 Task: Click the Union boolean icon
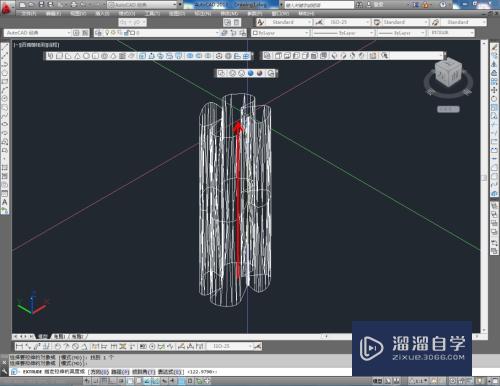pyautogui.click(x=190, y=56)
